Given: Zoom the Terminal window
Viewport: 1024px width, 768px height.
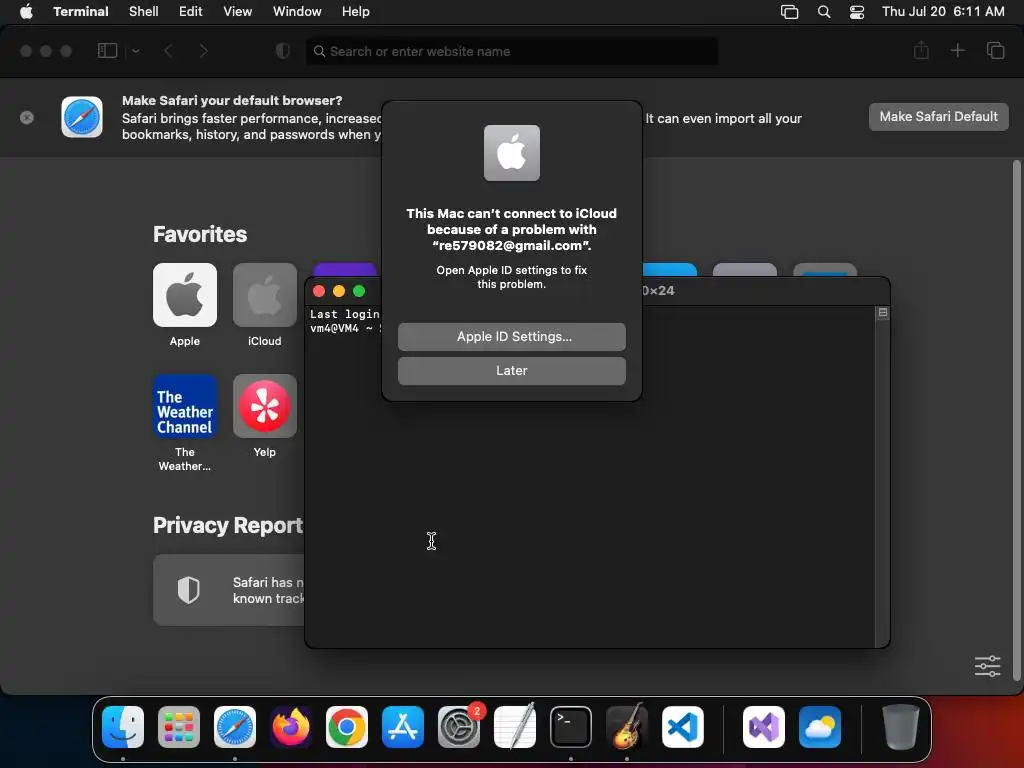Looking at the screenshot, I should click(x=359, y=291).
